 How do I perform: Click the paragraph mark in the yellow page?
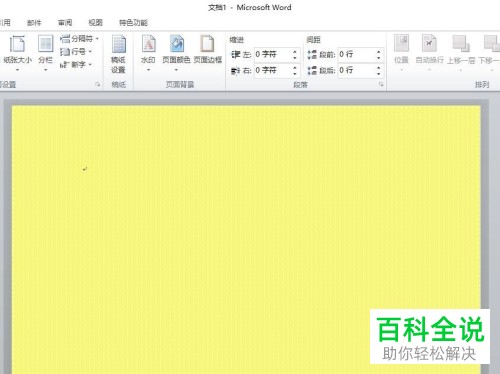[85, 169]
